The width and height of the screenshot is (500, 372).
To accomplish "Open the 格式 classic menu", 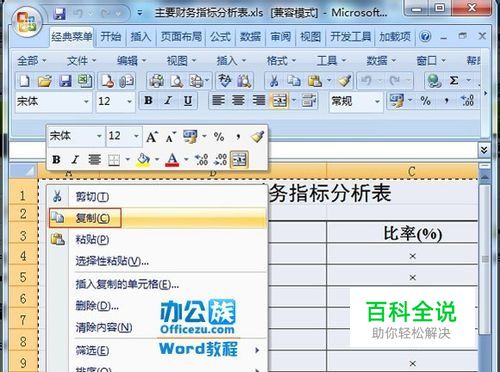I will (x=281, y=61).
